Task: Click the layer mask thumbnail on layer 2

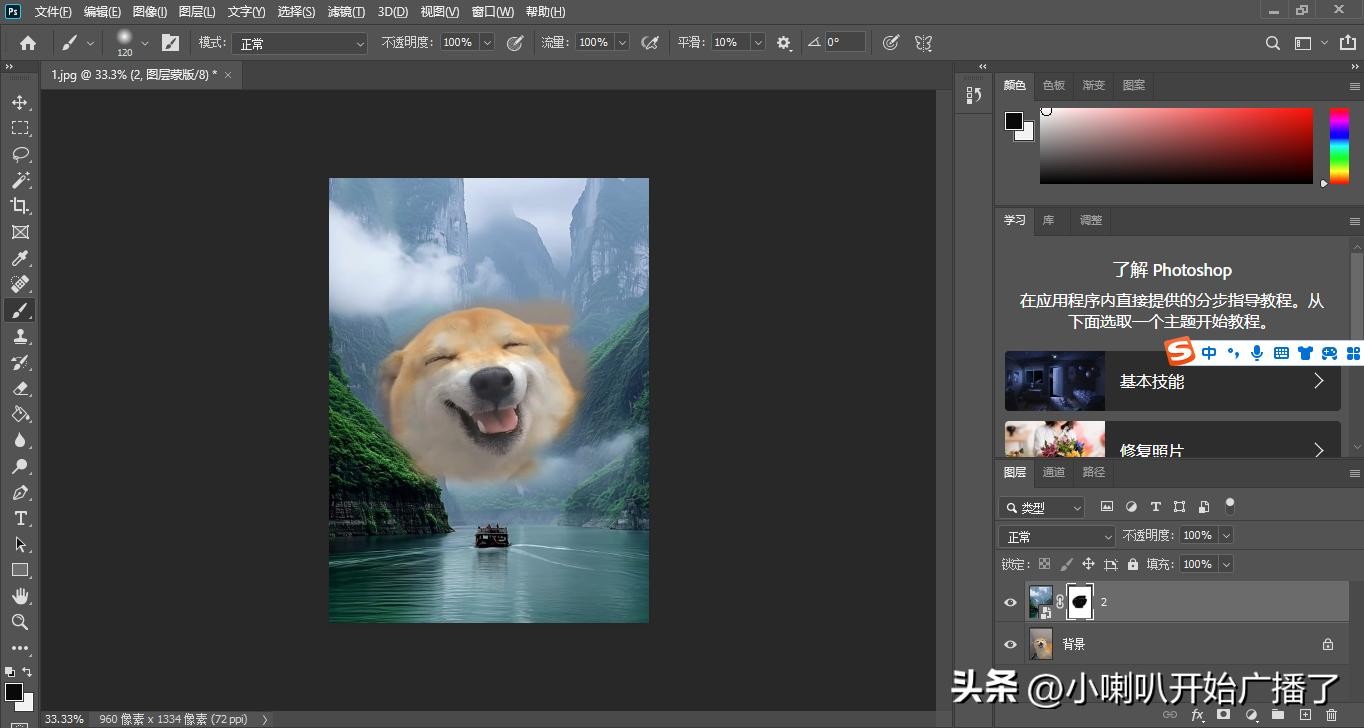Action: pos(1080,602)
